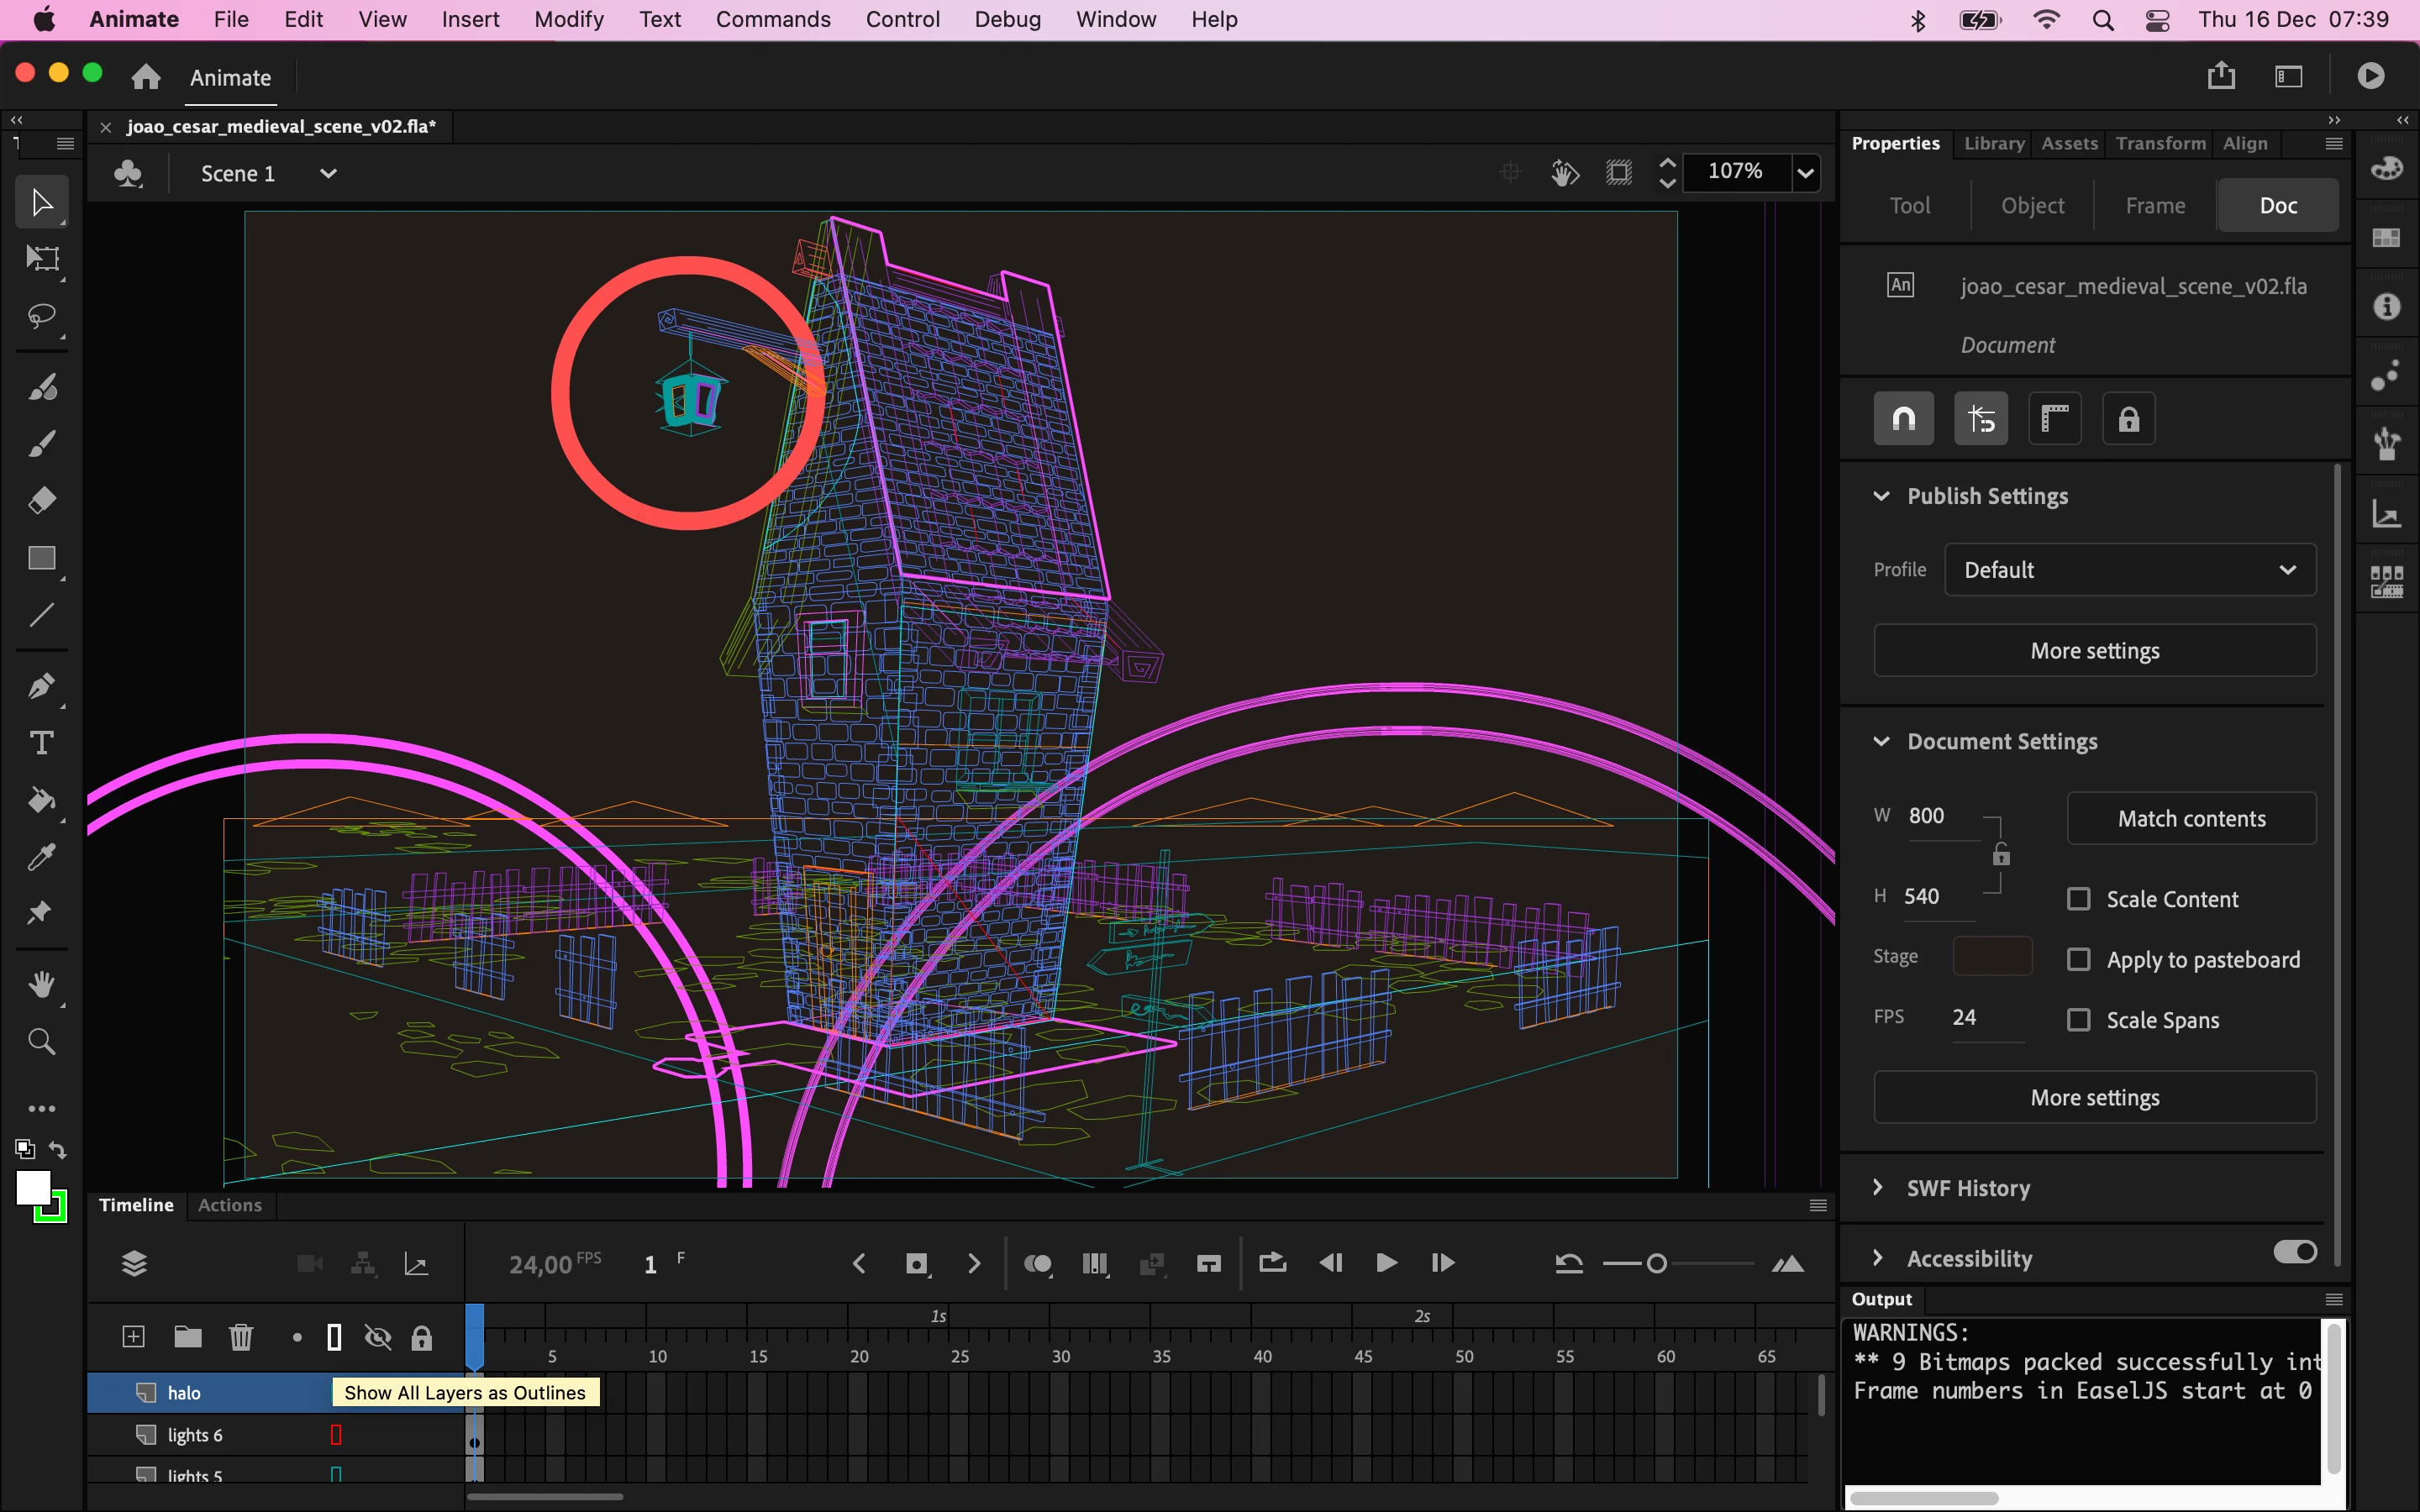Click the Insert Keyframe icon in timeline
The height and width of the screenshot is (1512, 2420).
916,1264
